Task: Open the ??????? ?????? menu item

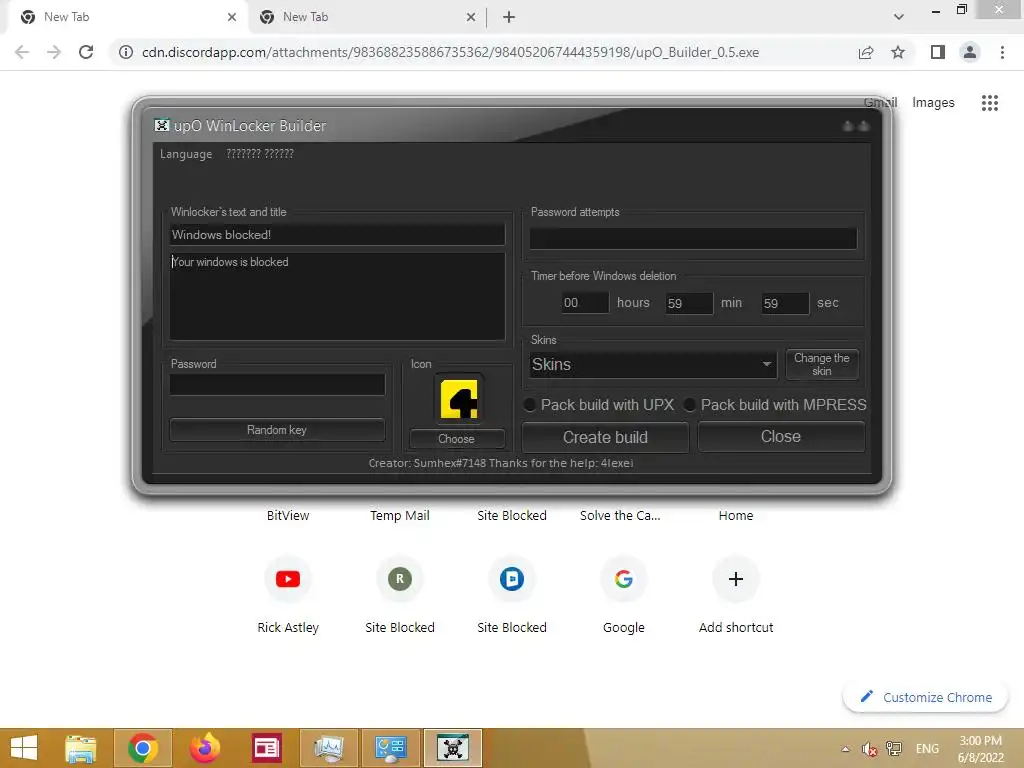Action: [x=260, y=154]
